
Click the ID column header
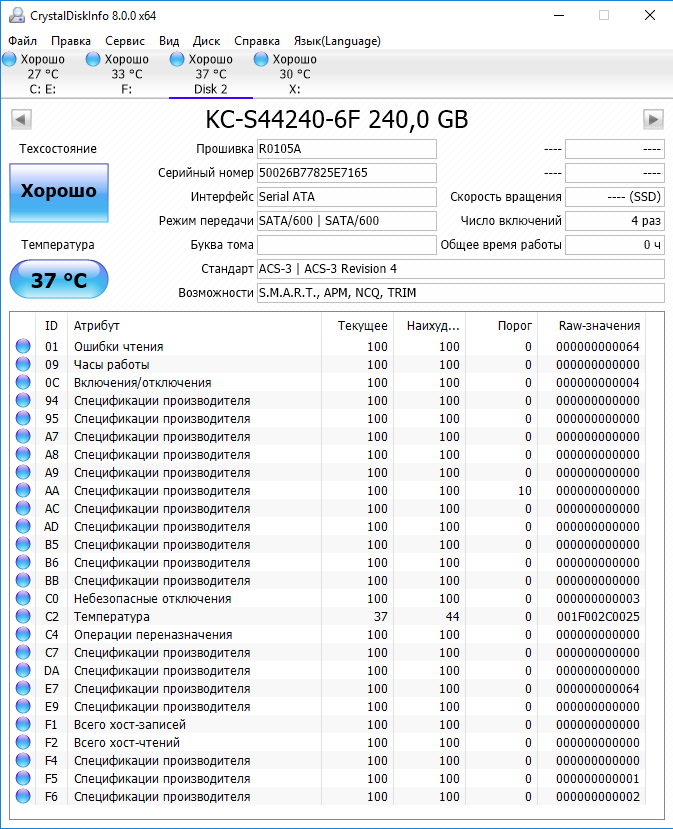[51, 326]
